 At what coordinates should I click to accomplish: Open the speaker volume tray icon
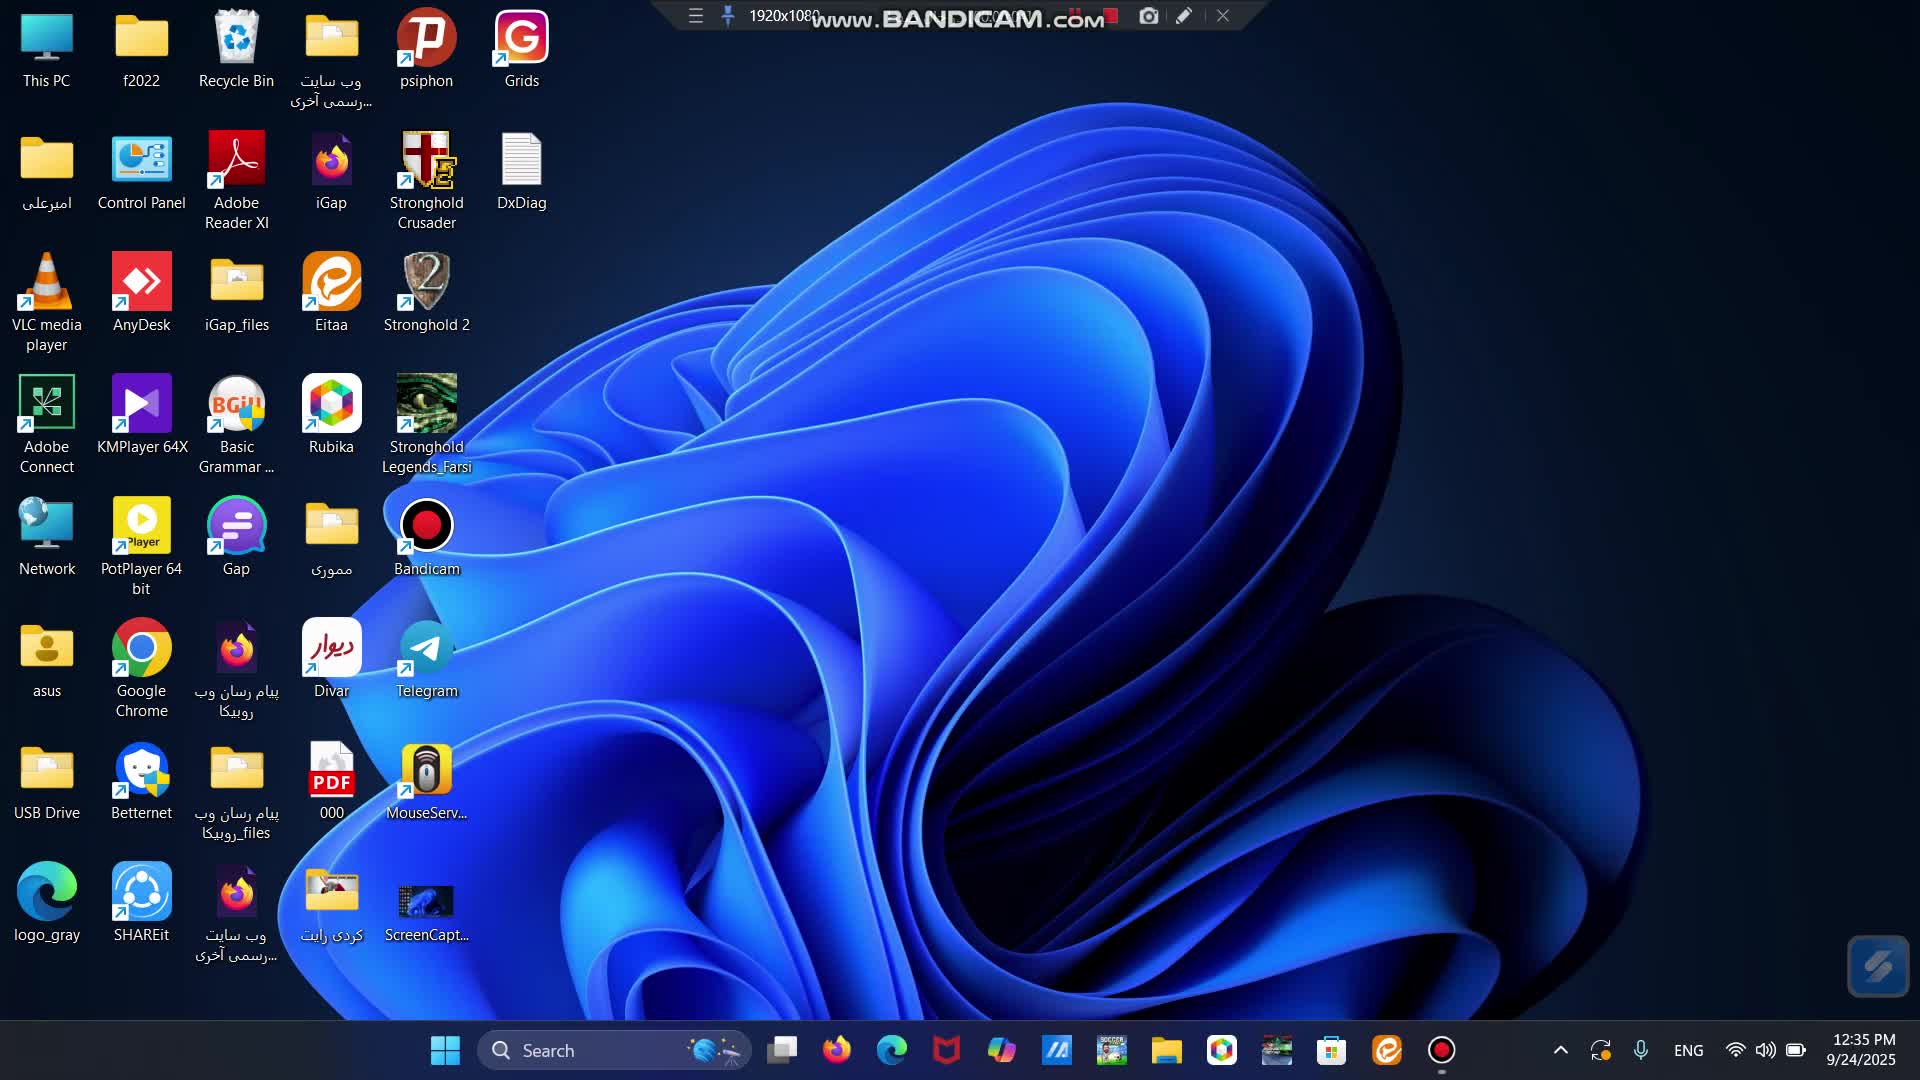1766,1050
